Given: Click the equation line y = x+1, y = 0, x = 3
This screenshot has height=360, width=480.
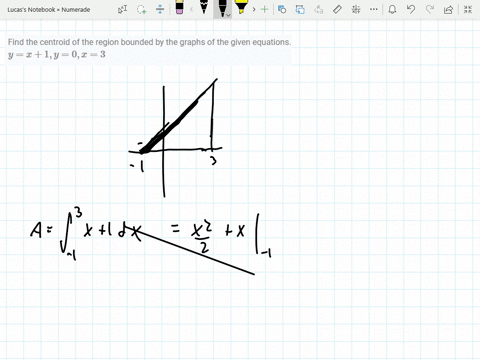Looking at the screenshot, I should [57, 54].
